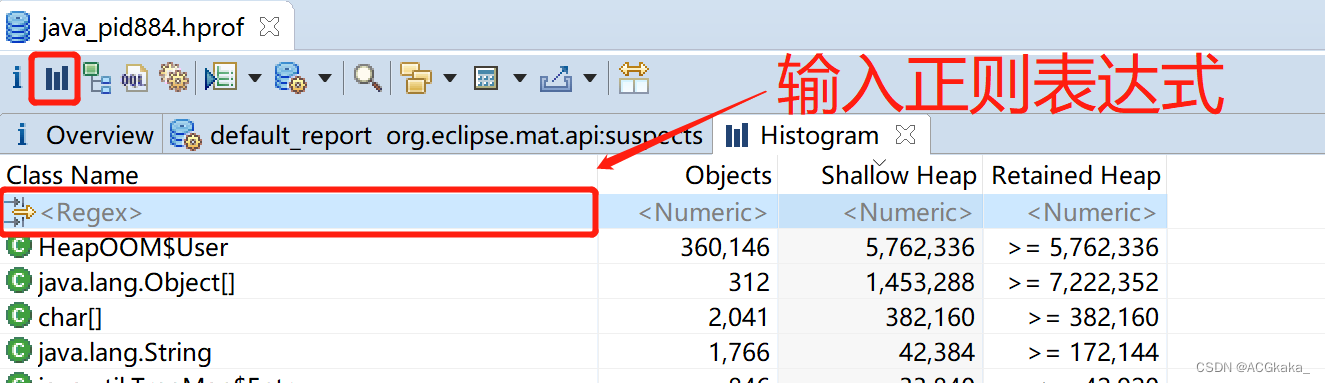Select the Histogram tab
1325x383 pixels.
[820, 135]
